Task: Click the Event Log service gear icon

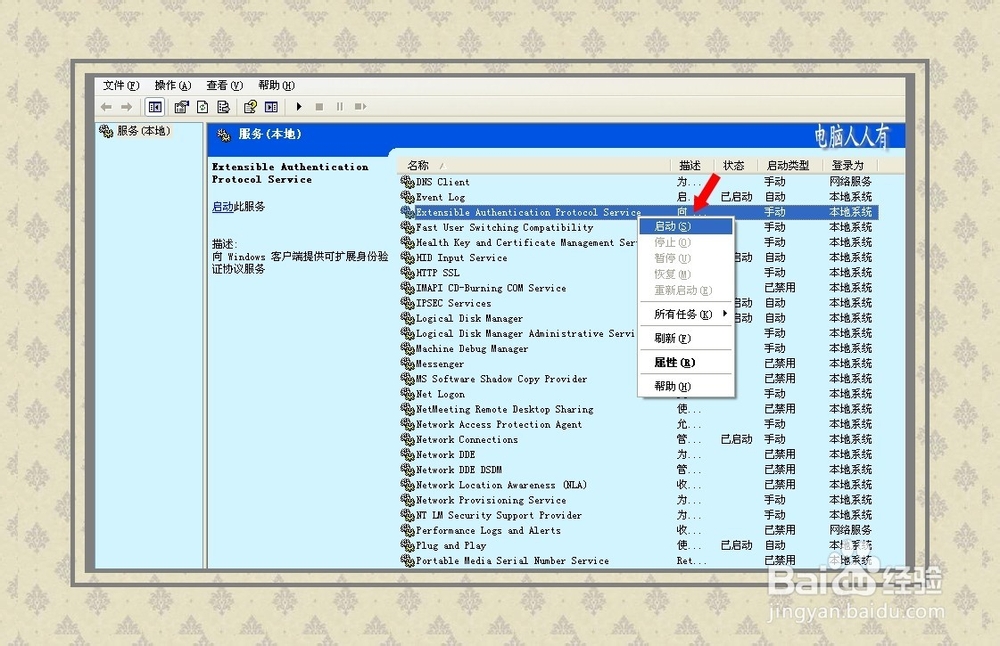Action: tap(408, 197)
